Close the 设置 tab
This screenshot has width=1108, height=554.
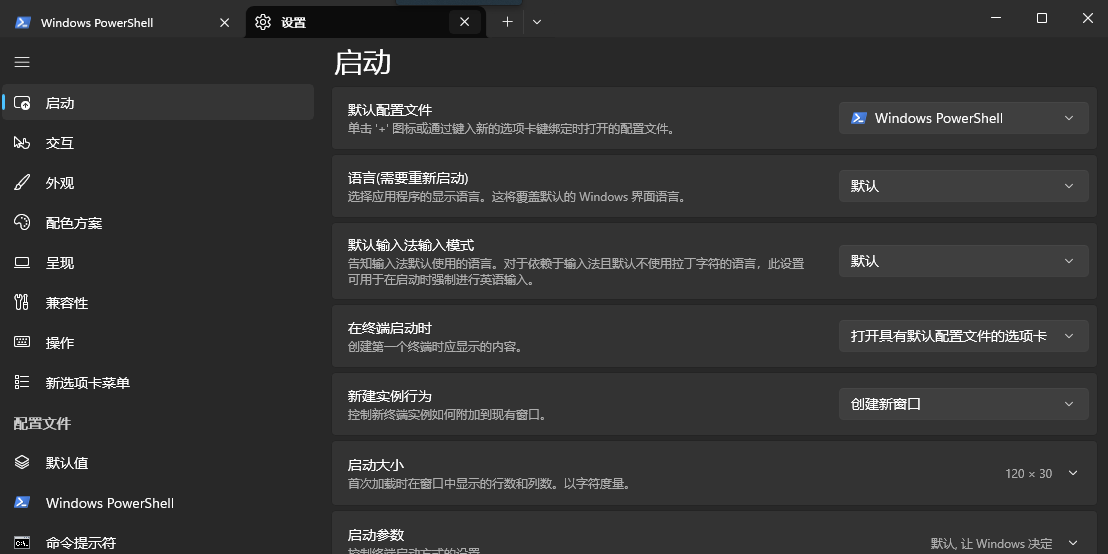(x=464, y=22)
